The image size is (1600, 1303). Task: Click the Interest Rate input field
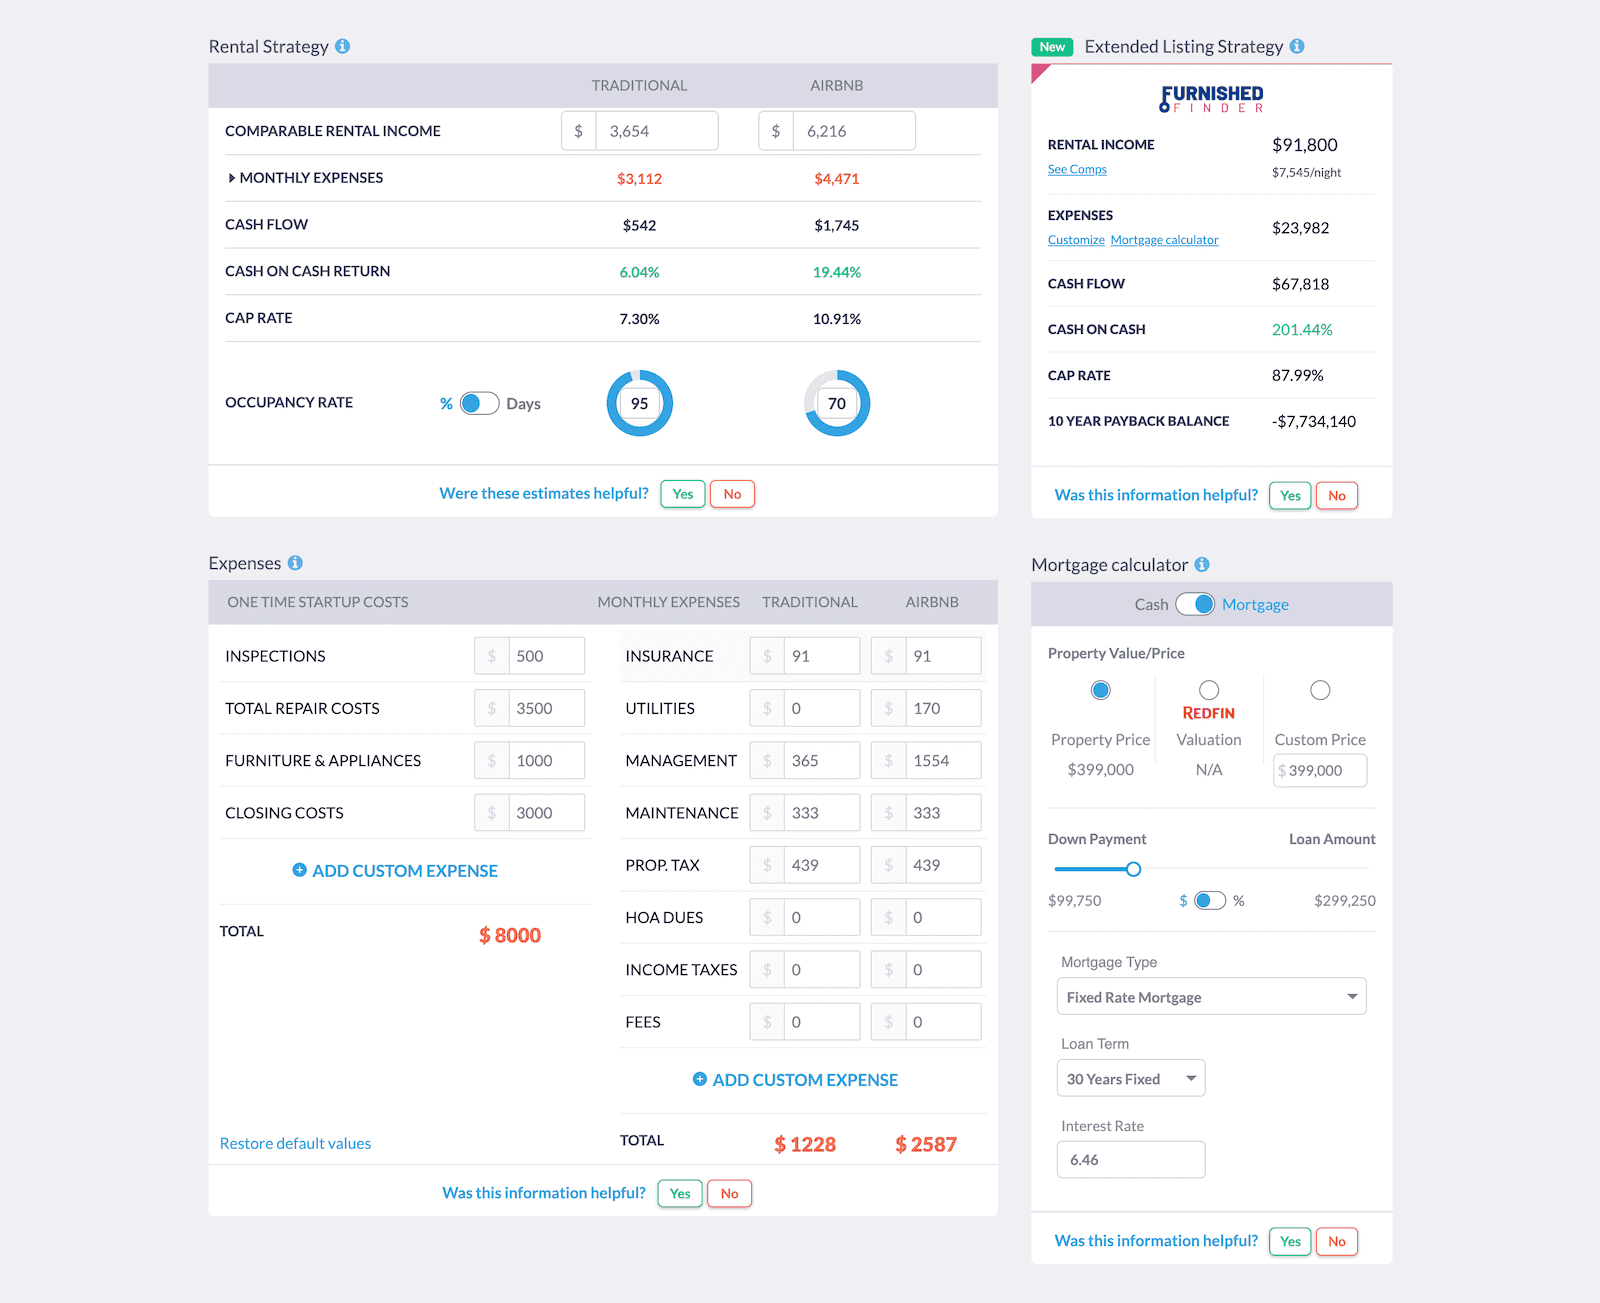pos(1130,1160)
